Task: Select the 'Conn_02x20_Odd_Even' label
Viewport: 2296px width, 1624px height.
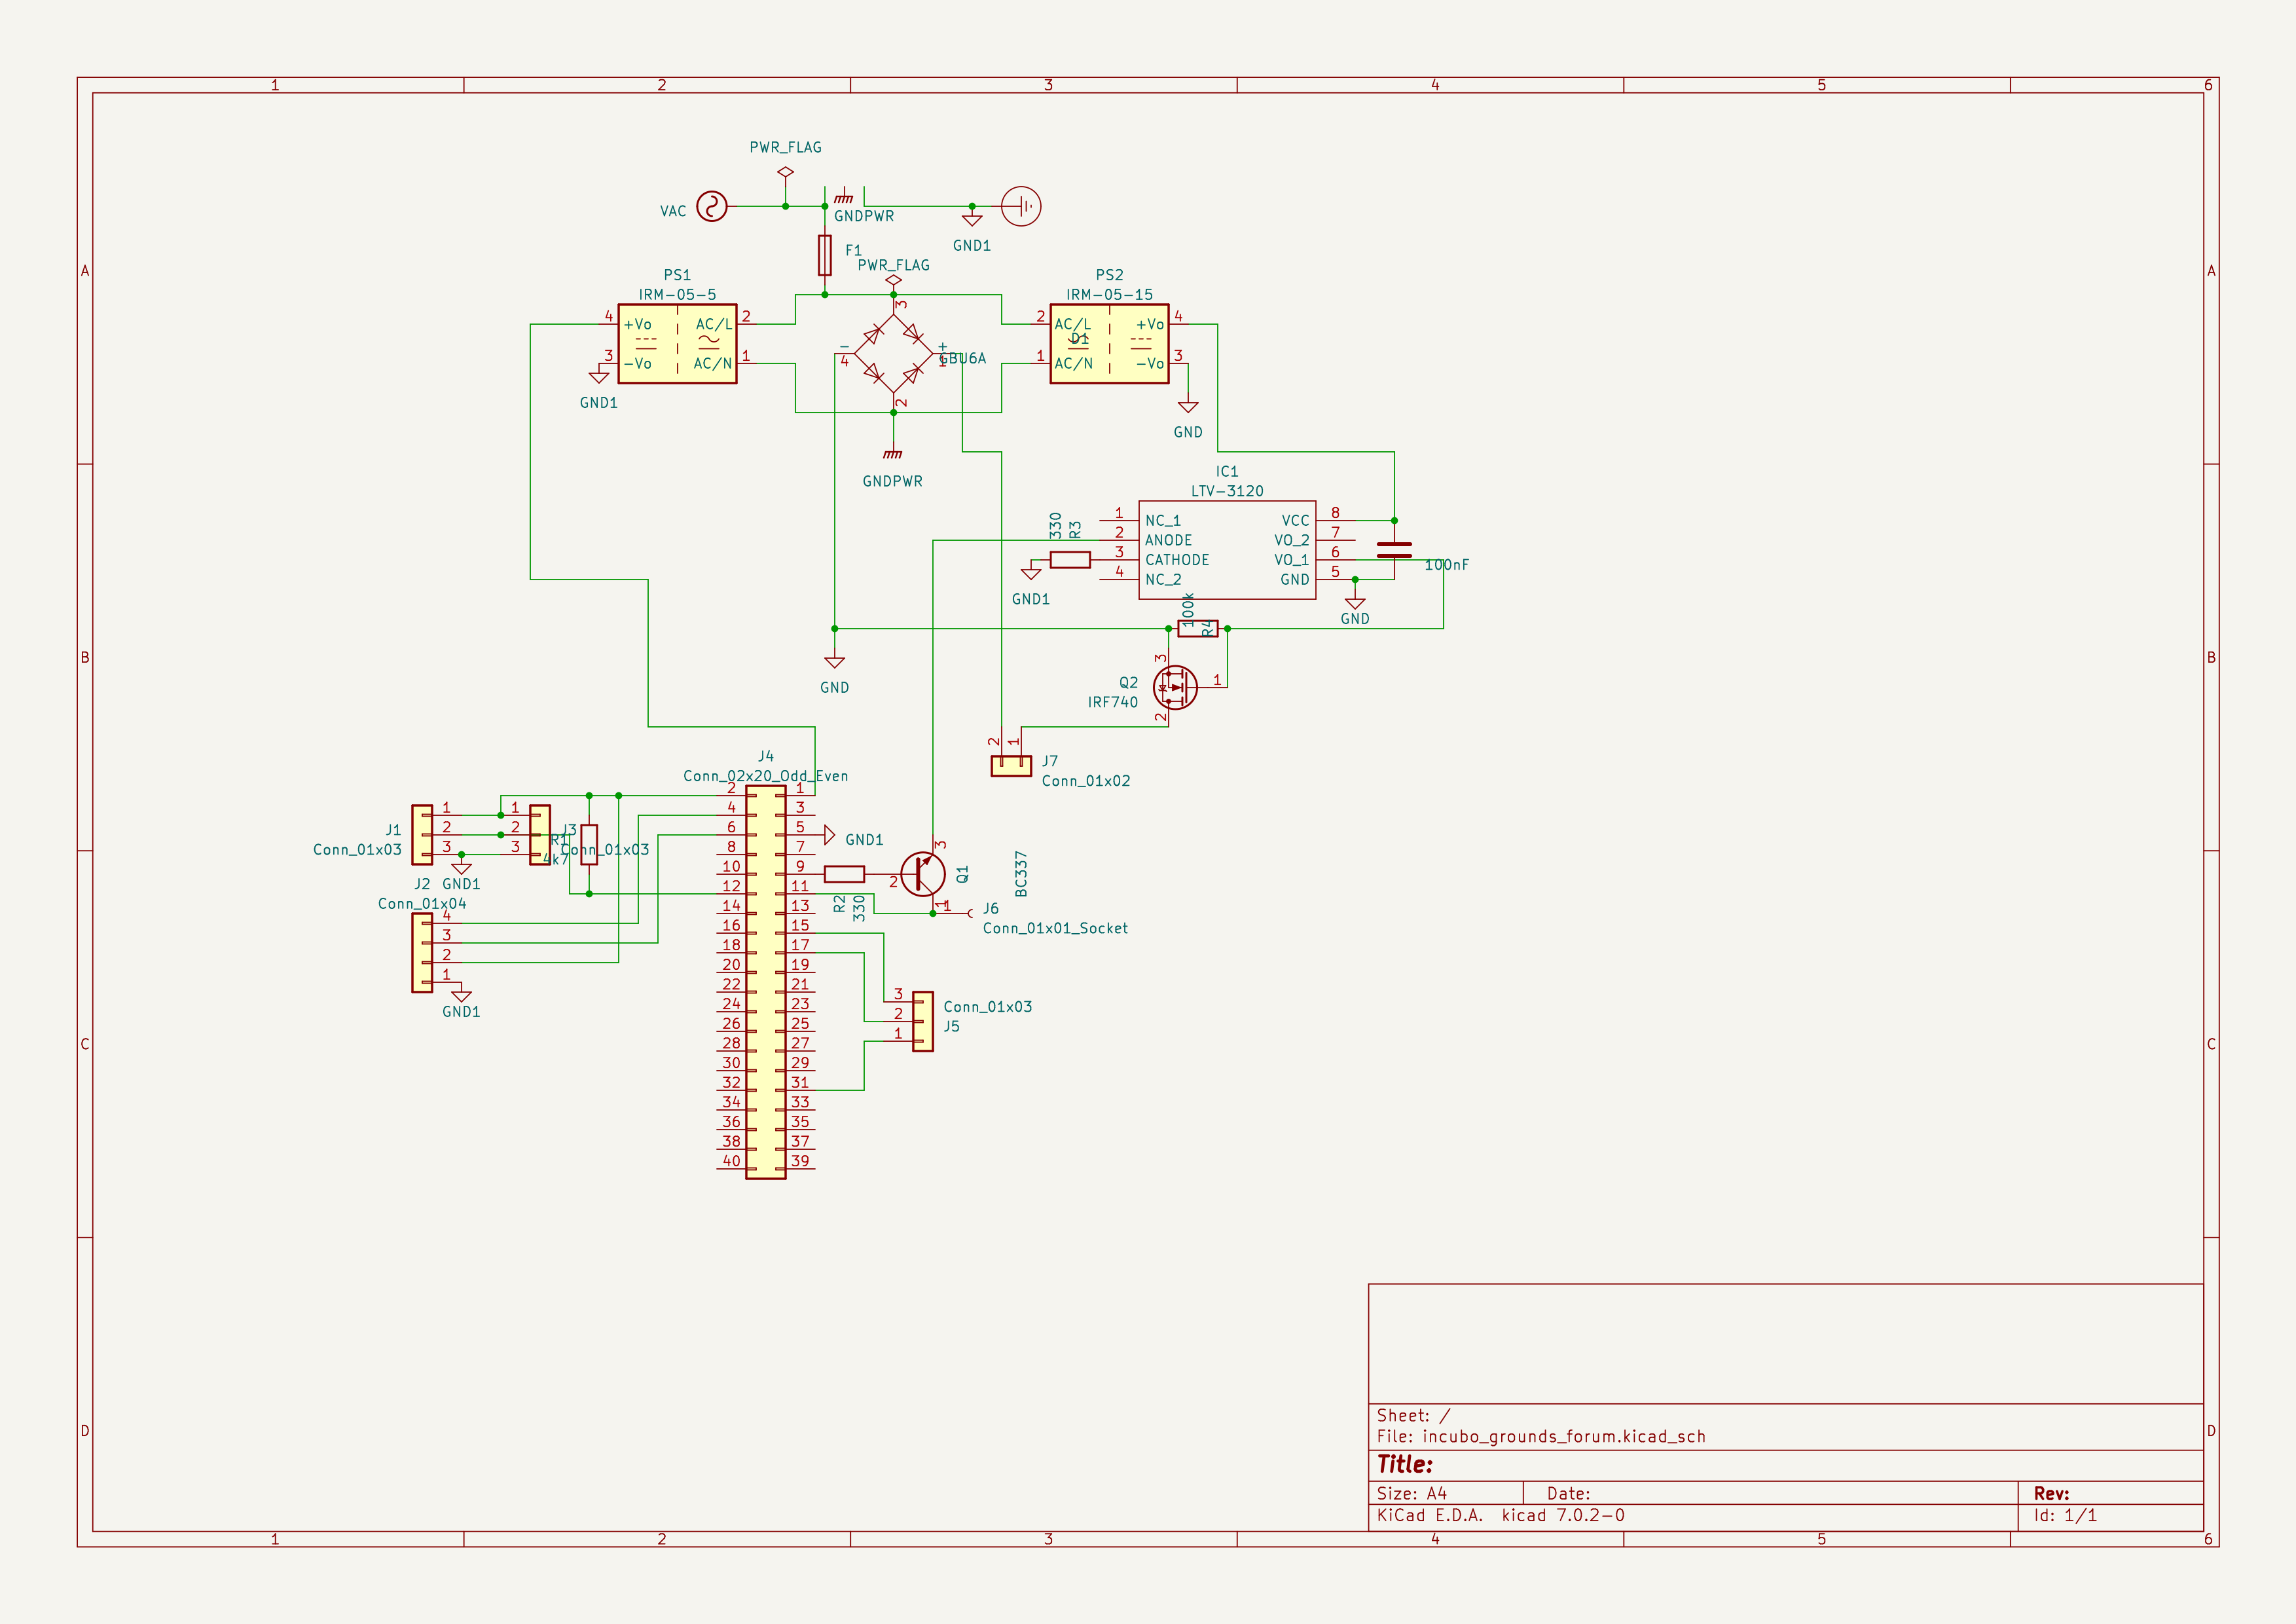Action: click(x=765, y=776)
